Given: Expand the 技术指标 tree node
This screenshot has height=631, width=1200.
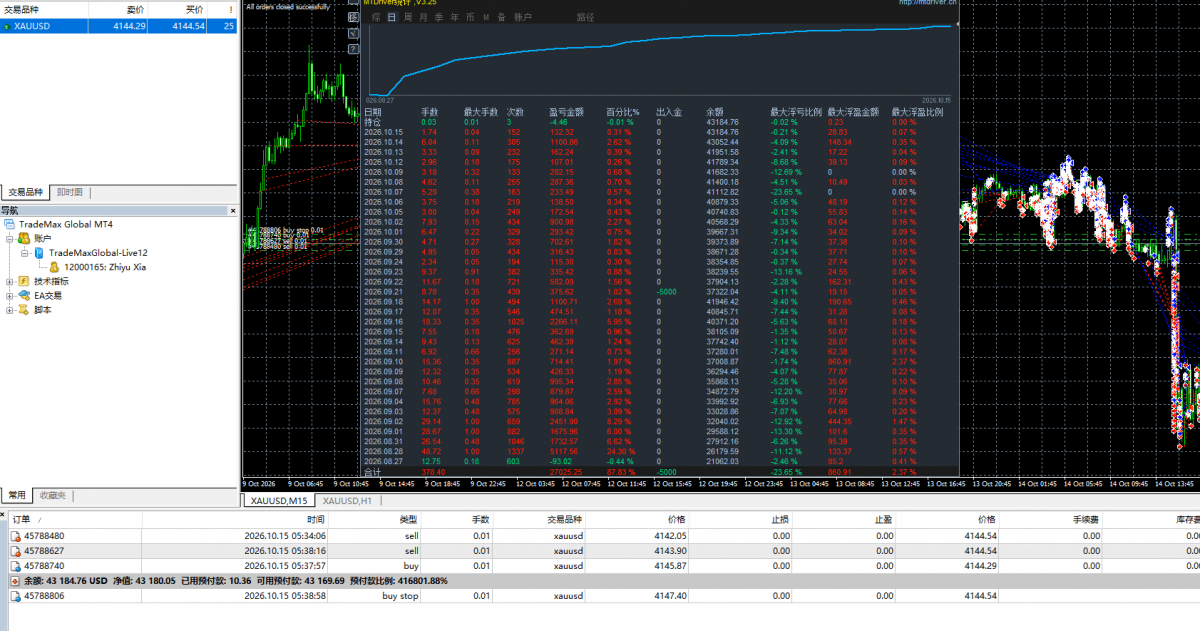Looking at the screenshot, I should 10,282.
